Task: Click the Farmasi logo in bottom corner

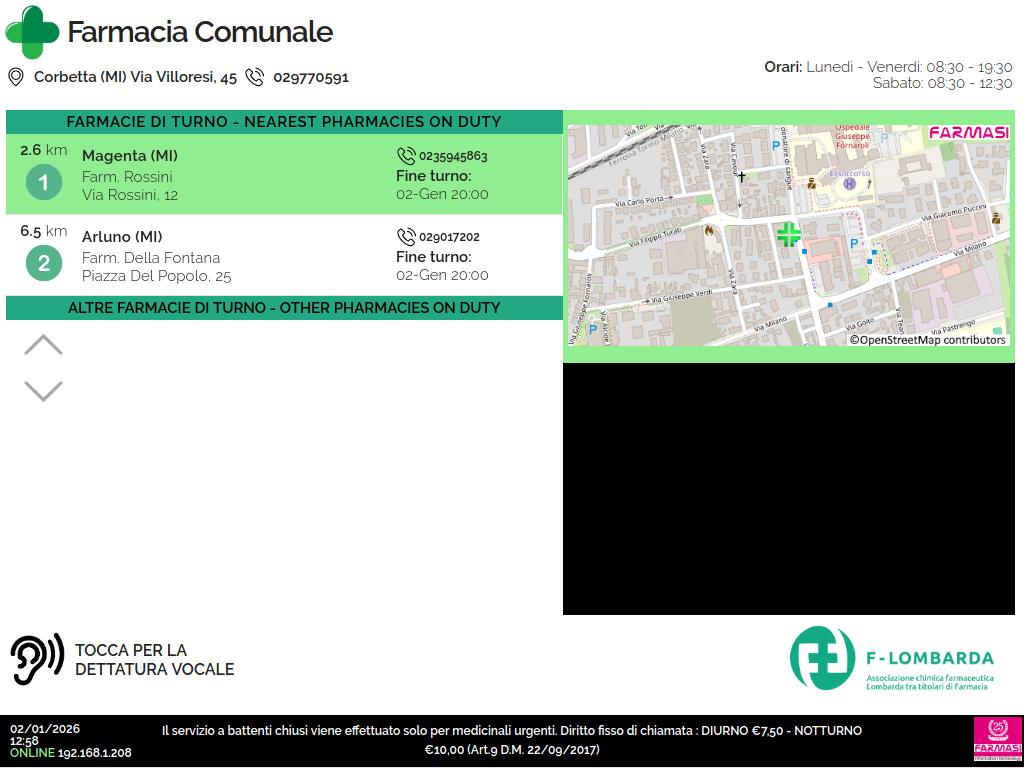Action: tap(997, 741)
